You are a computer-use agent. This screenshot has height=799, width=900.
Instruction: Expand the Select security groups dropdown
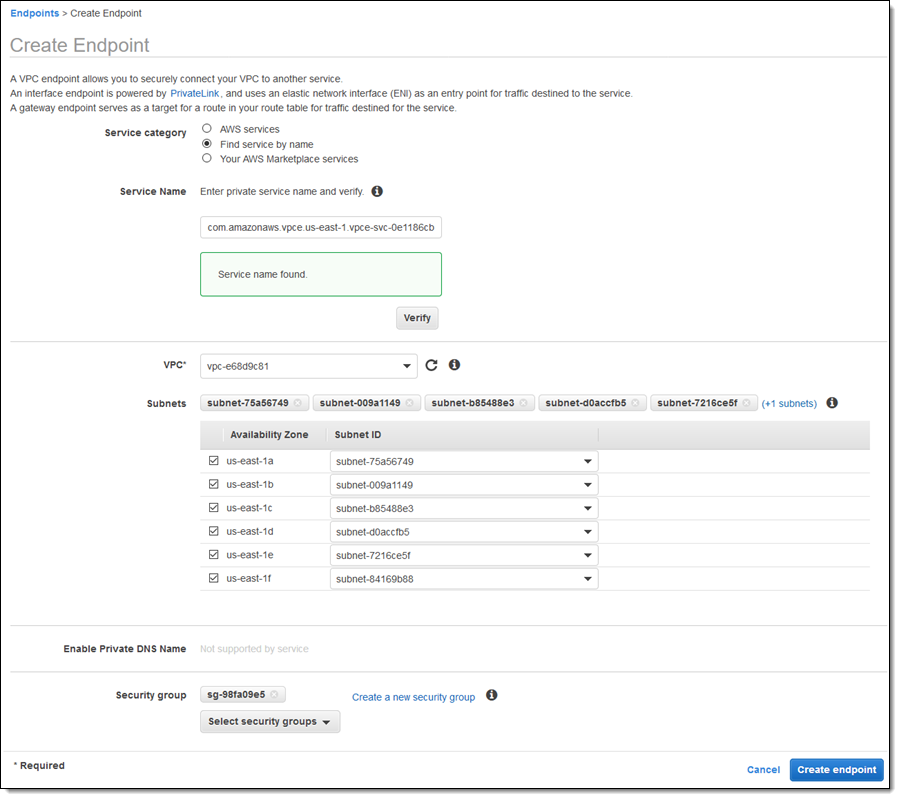(270, 722)
